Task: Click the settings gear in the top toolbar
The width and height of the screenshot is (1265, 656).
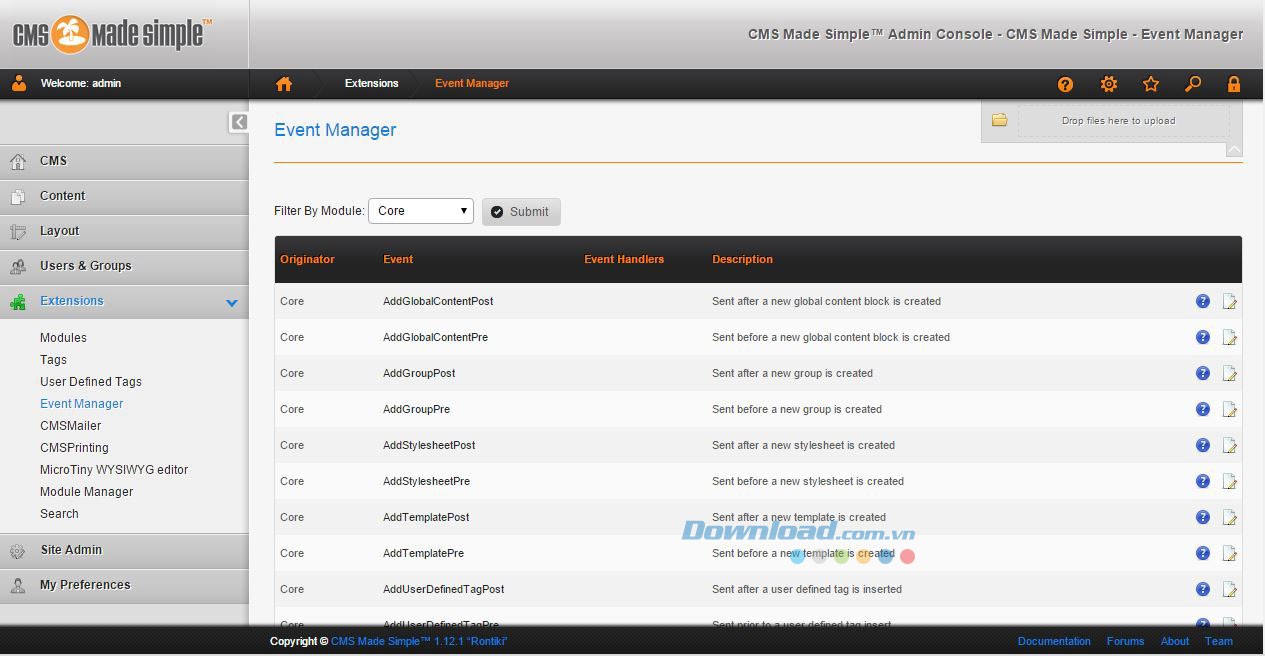Action: click(x=1108, y=84)
